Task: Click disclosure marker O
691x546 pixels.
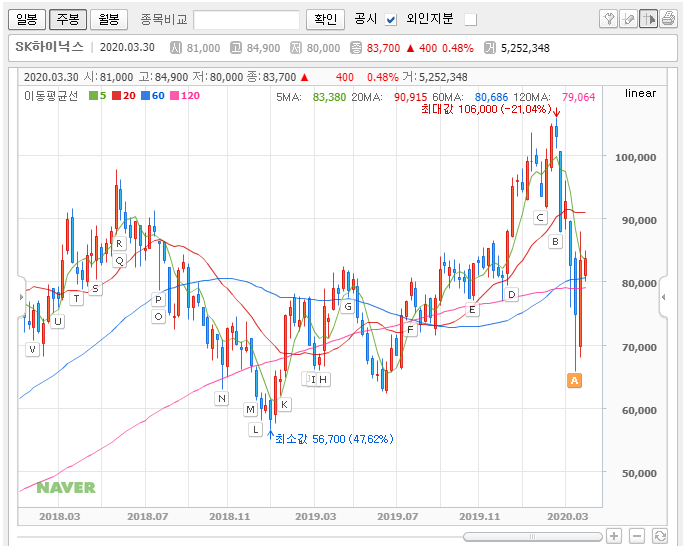Action: click(x=159, y=316)
